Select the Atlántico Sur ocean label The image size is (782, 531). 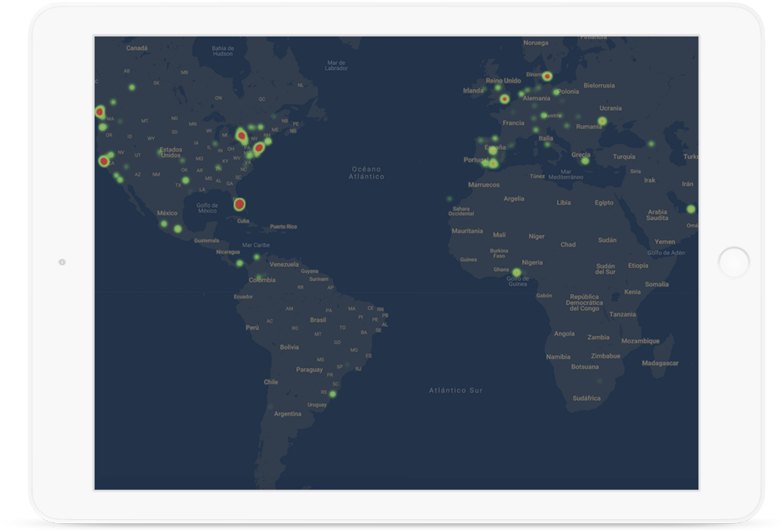(455, 389)
